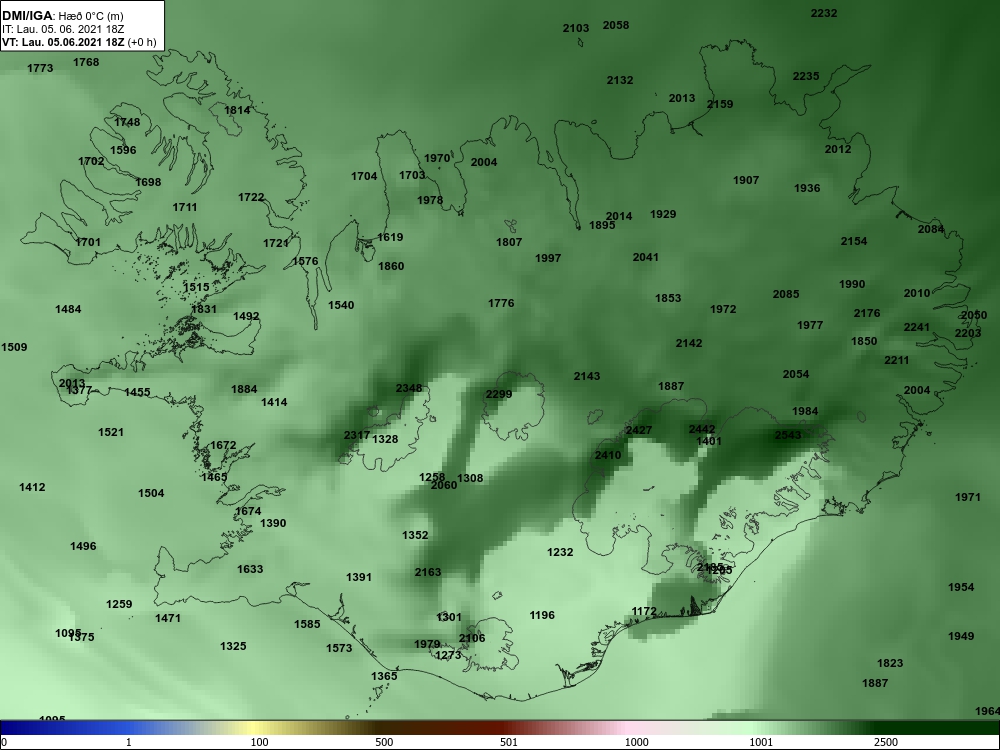This screenshot has height=750, width=1000.
Task: Click the map value 1814
Action: [x=237, y=110]
